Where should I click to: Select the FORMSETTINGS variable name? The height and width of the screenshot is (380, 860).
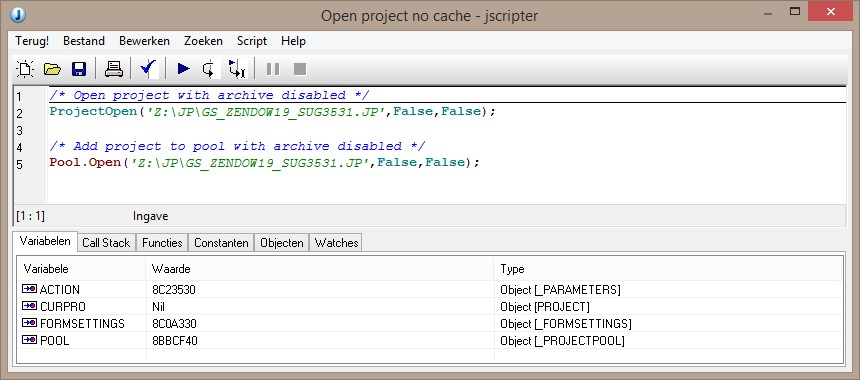82,324
